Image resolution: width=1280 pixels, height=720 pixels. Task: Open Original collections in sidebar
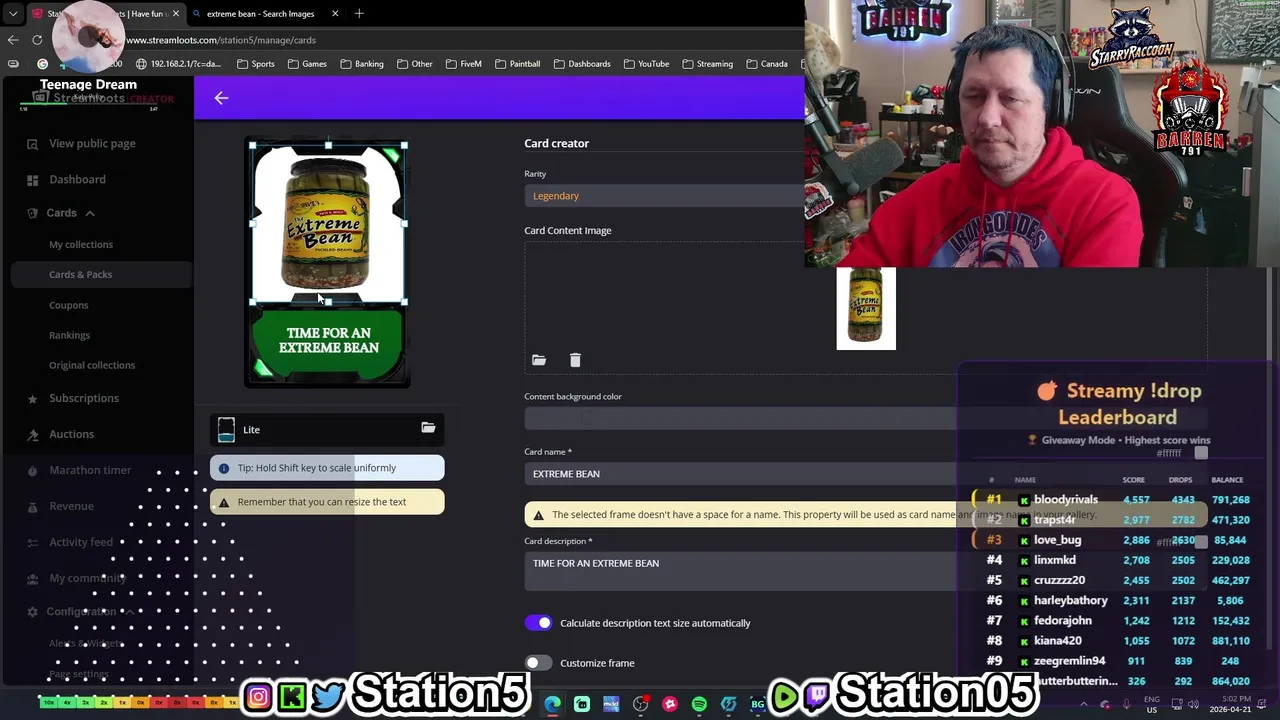tap(92, 365)
